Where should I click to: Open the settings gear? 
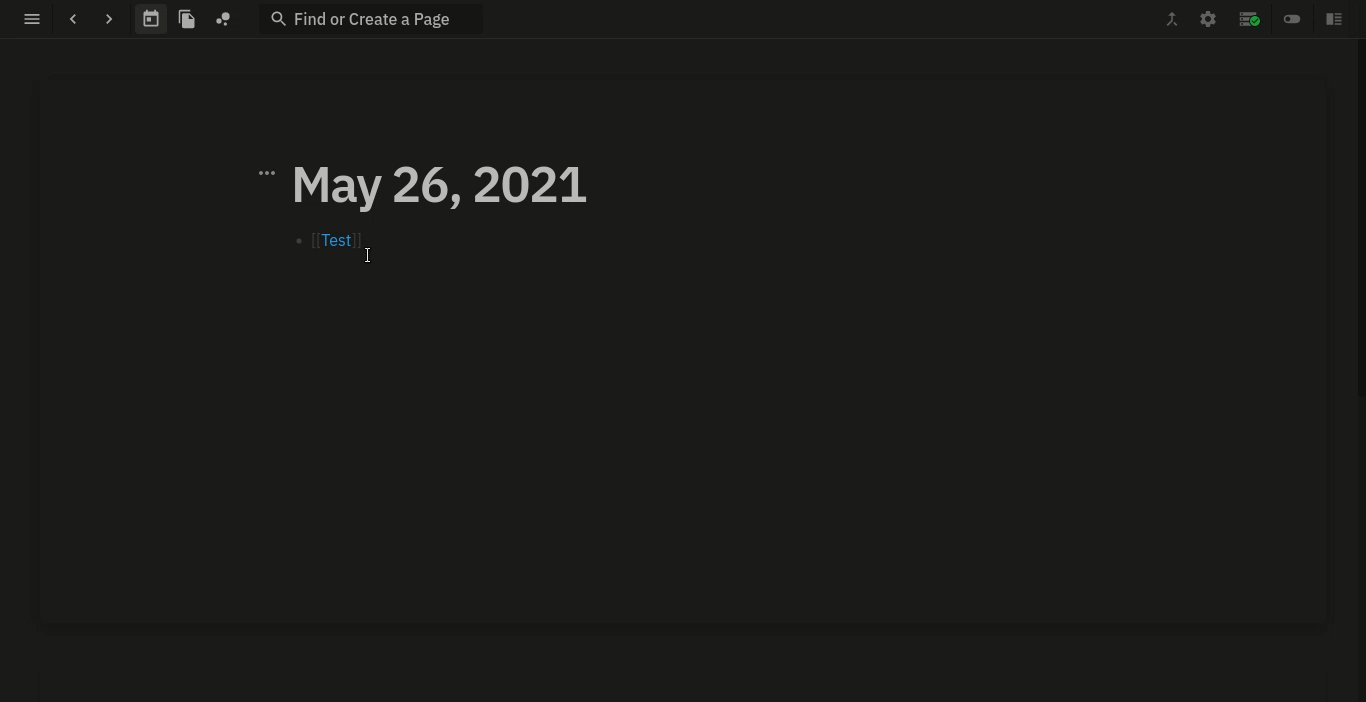click(1208, 19)
